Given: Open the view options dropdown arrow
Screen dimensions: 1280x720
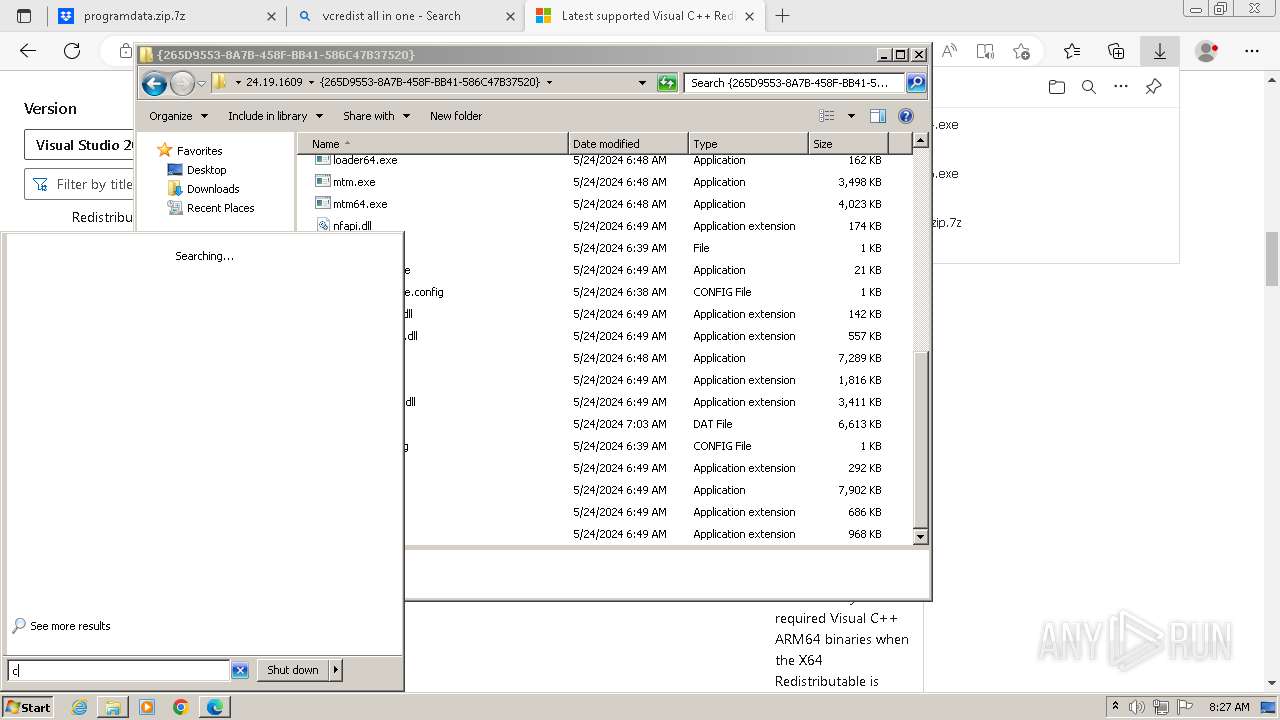Looking at the screenshot, I should click(851, 116).
